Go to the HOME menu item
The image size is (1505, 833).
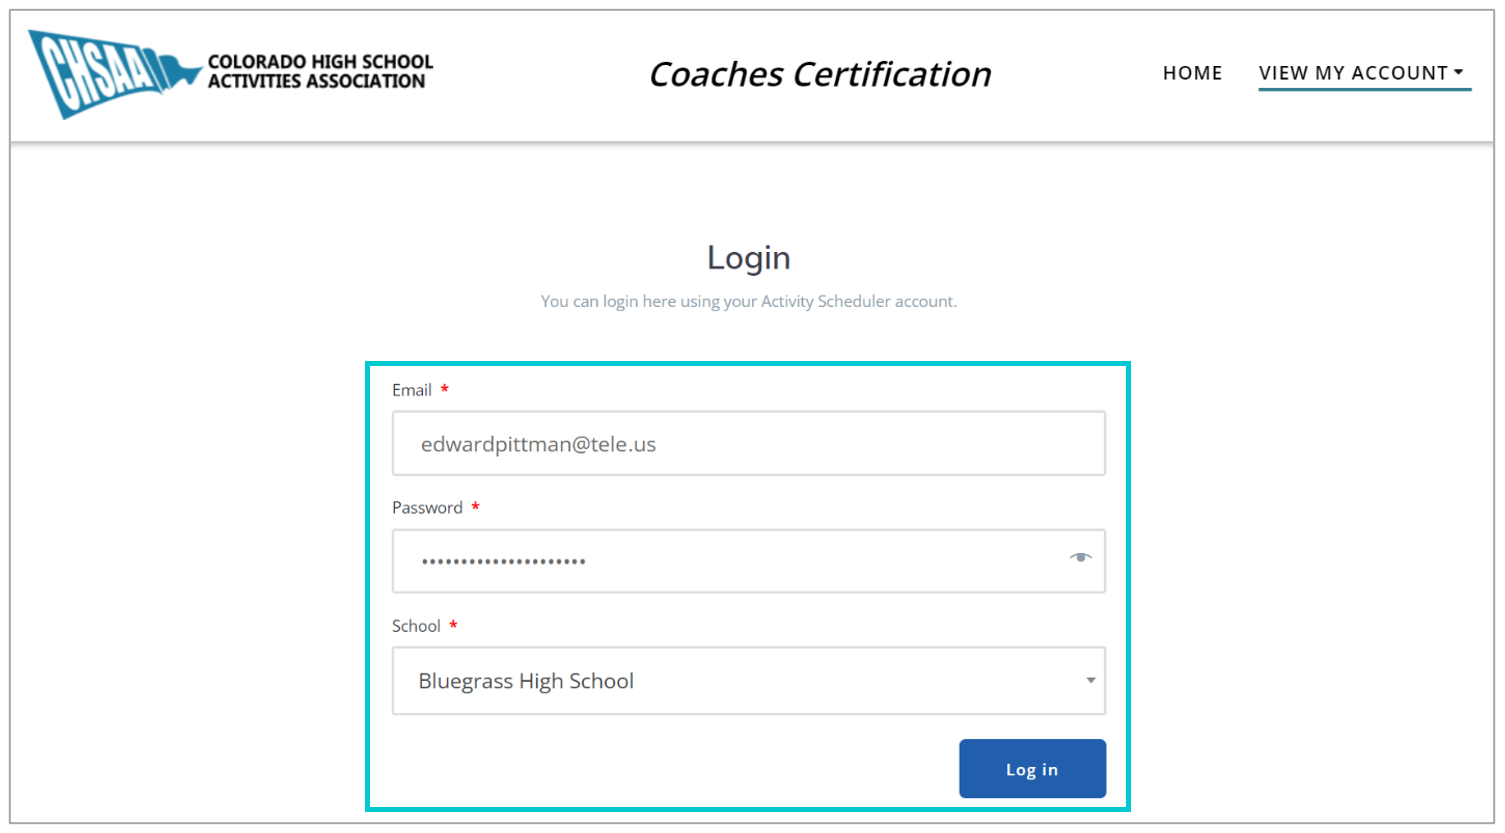1192,73
